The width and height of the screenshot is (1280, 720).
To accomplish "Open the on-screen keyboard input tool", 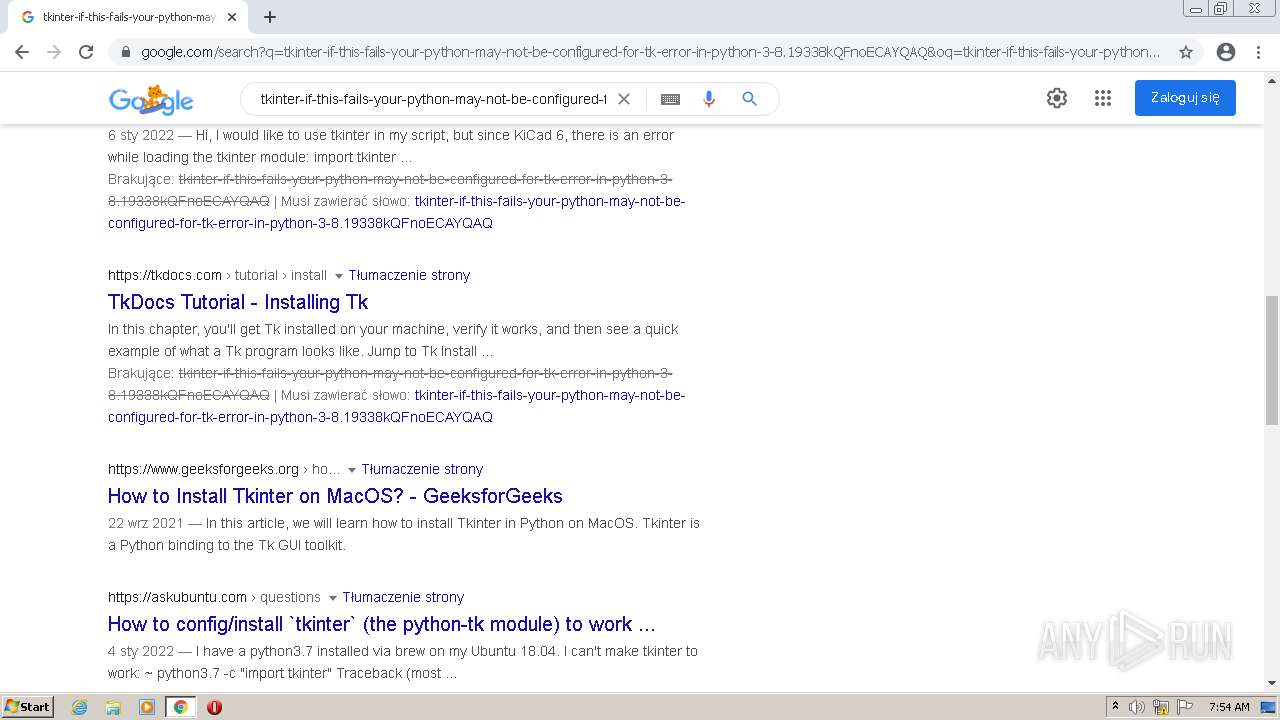I will (670, 99).
